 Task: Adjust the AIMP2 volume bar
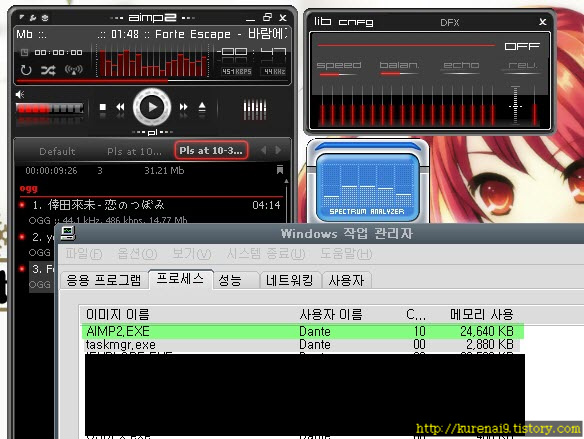[50, 108]
